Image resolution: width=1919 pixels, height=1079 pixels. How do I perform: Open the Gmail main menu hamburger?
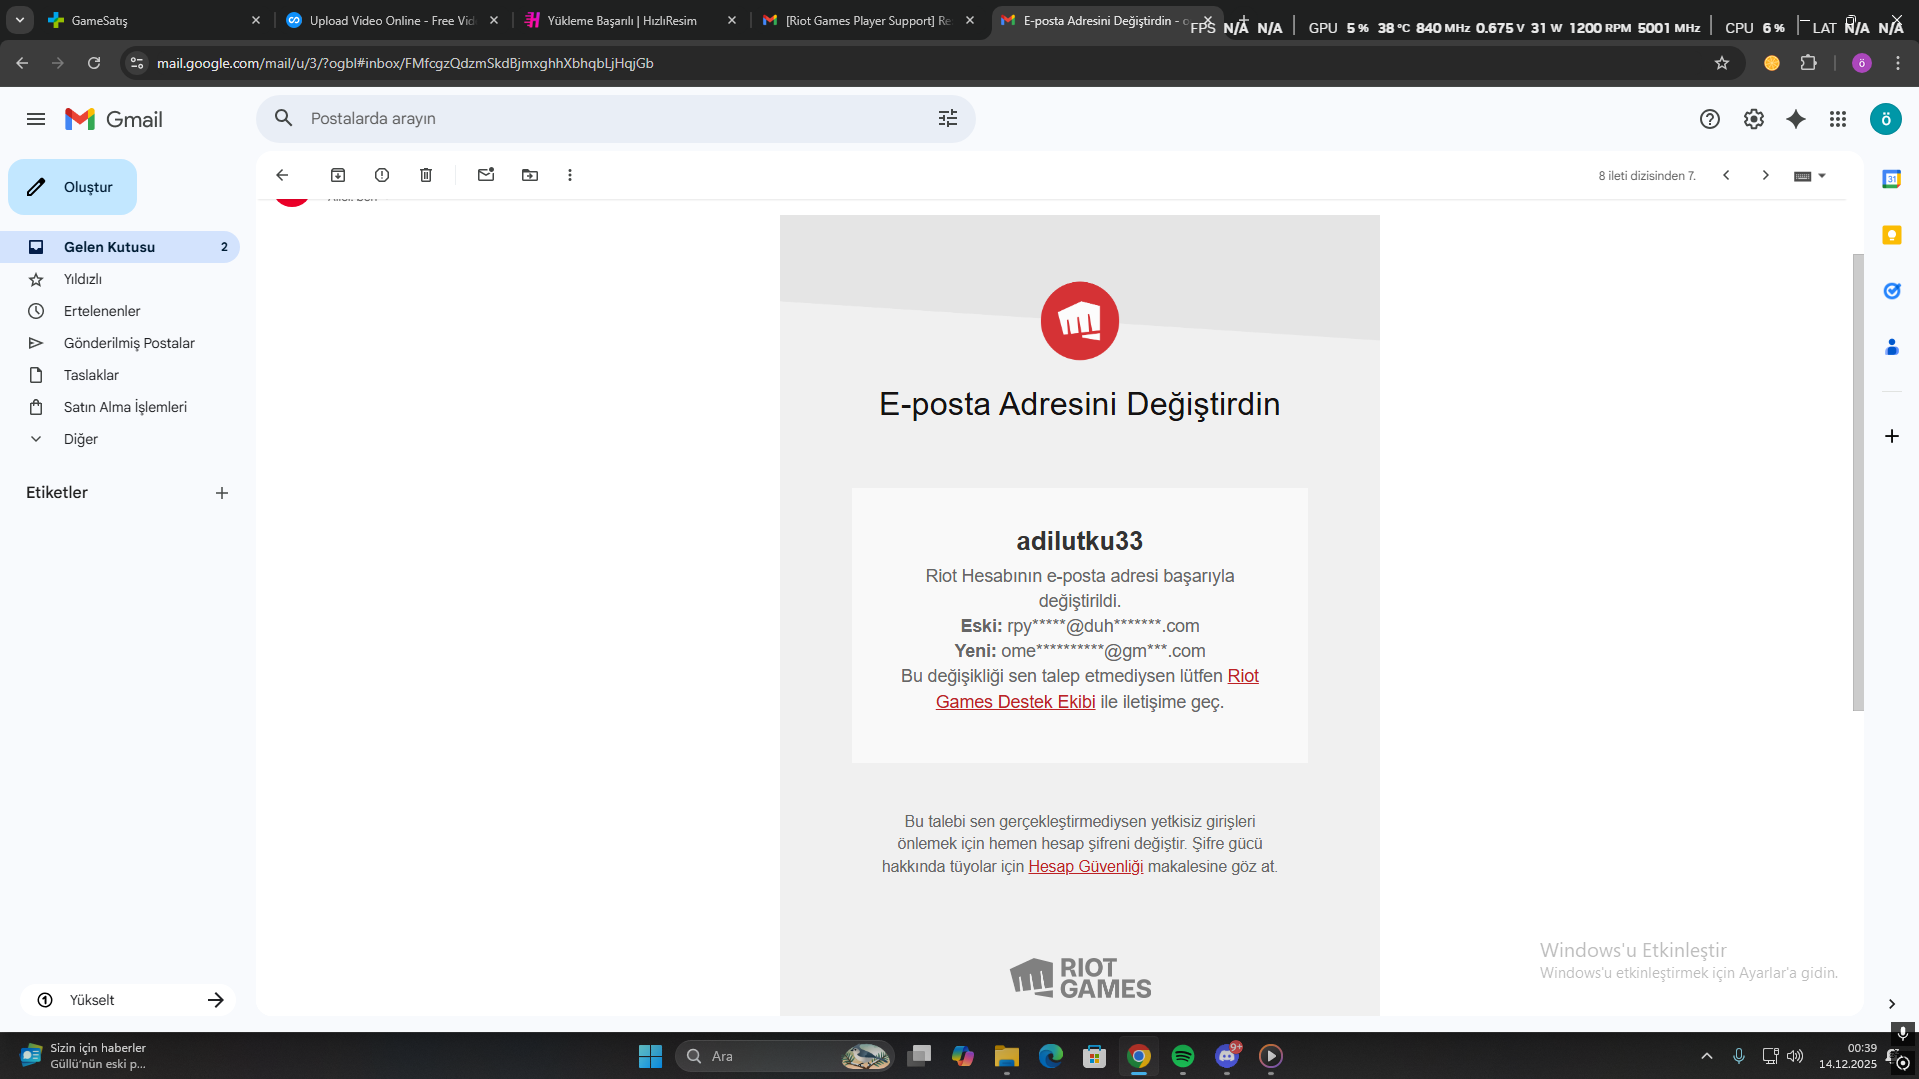tap(36, 119)
